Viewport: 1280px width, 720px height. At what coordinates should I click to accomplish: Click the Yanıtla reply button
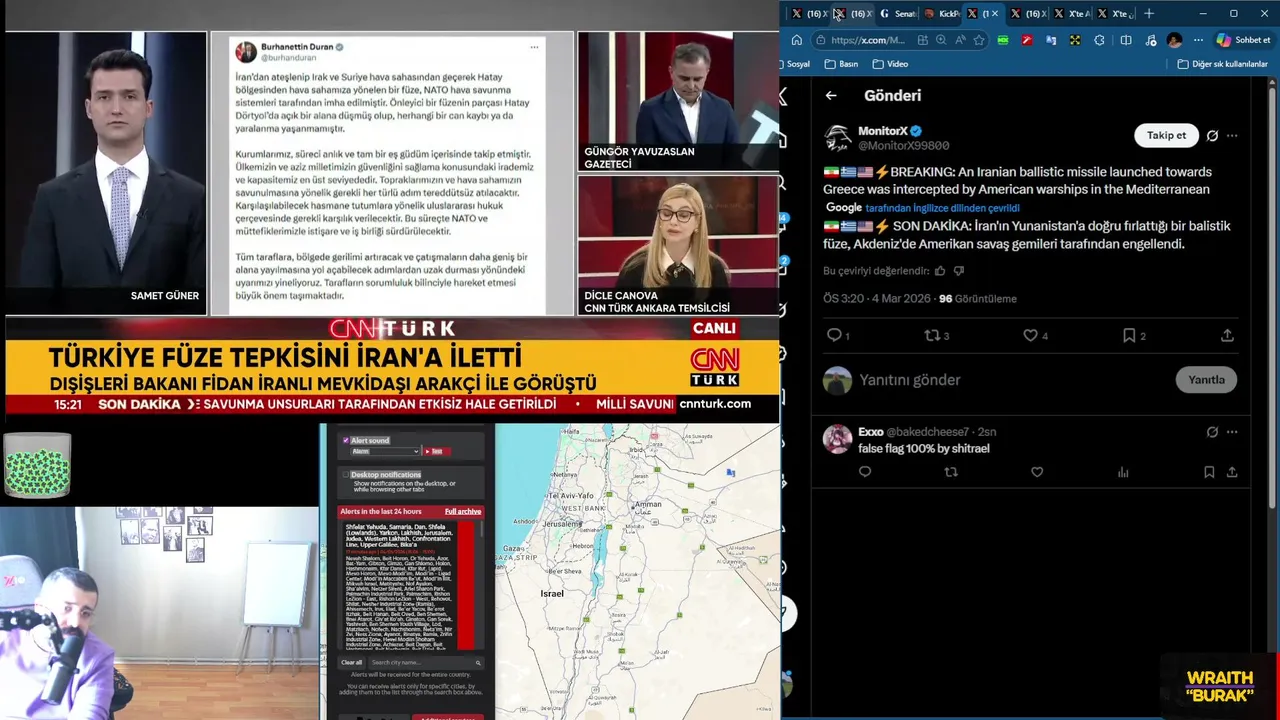(x=1206, y=380)
